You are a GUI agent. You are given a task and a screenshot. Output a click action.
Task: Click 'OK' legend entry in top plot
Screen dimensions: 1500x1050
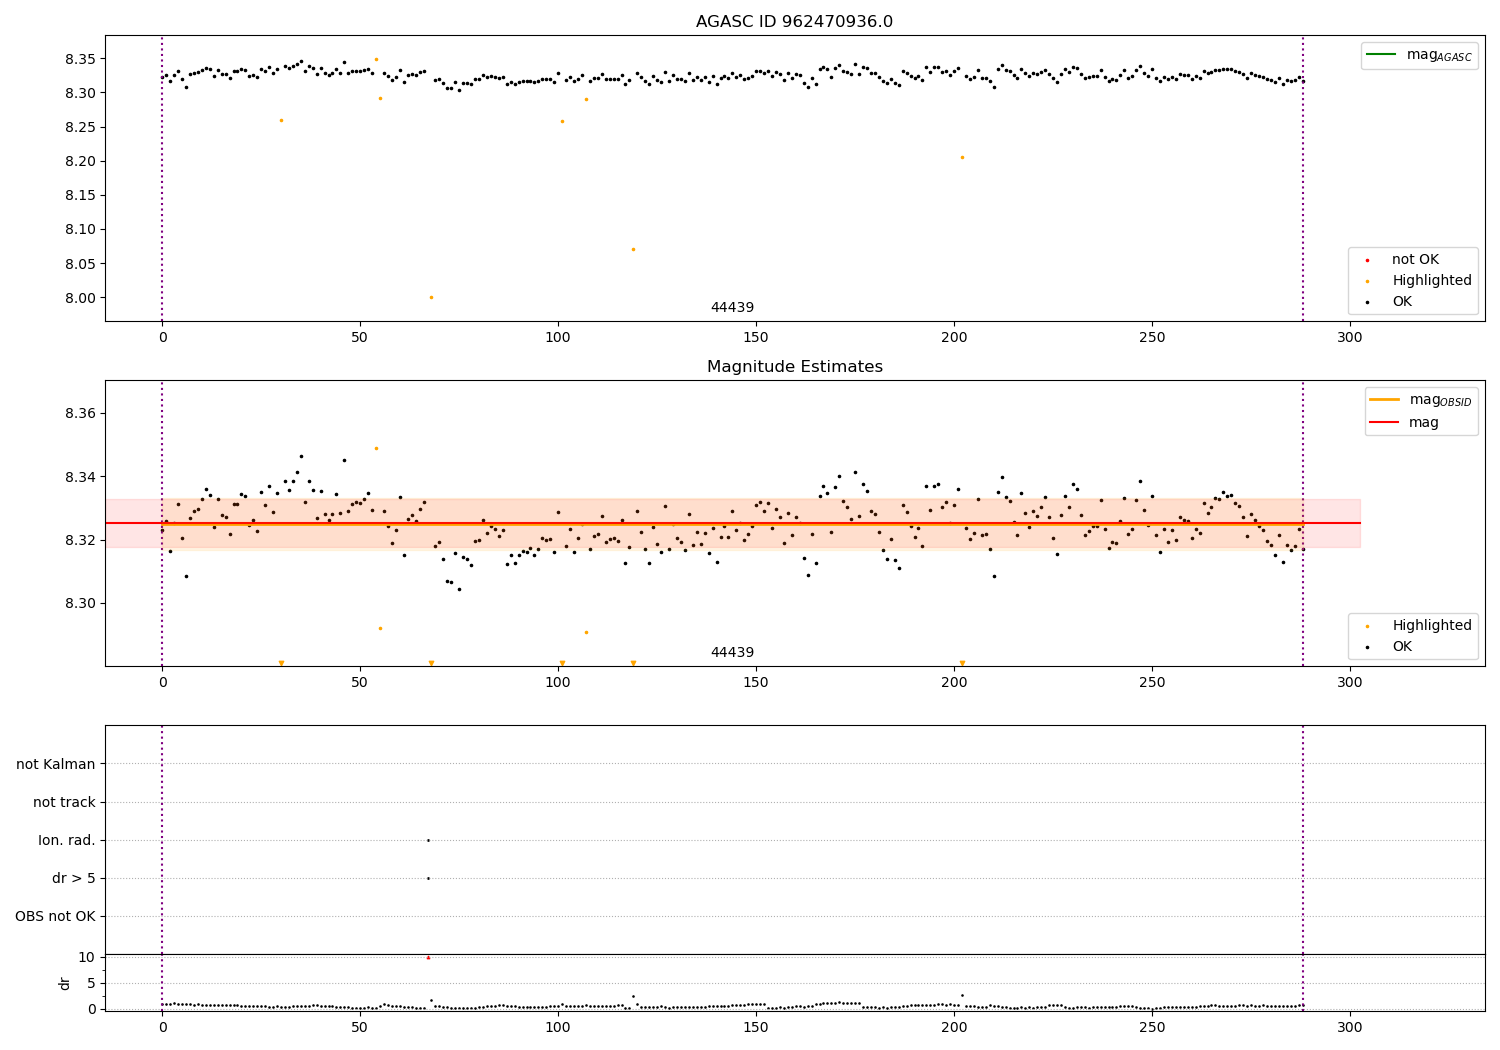(1402, 302)
